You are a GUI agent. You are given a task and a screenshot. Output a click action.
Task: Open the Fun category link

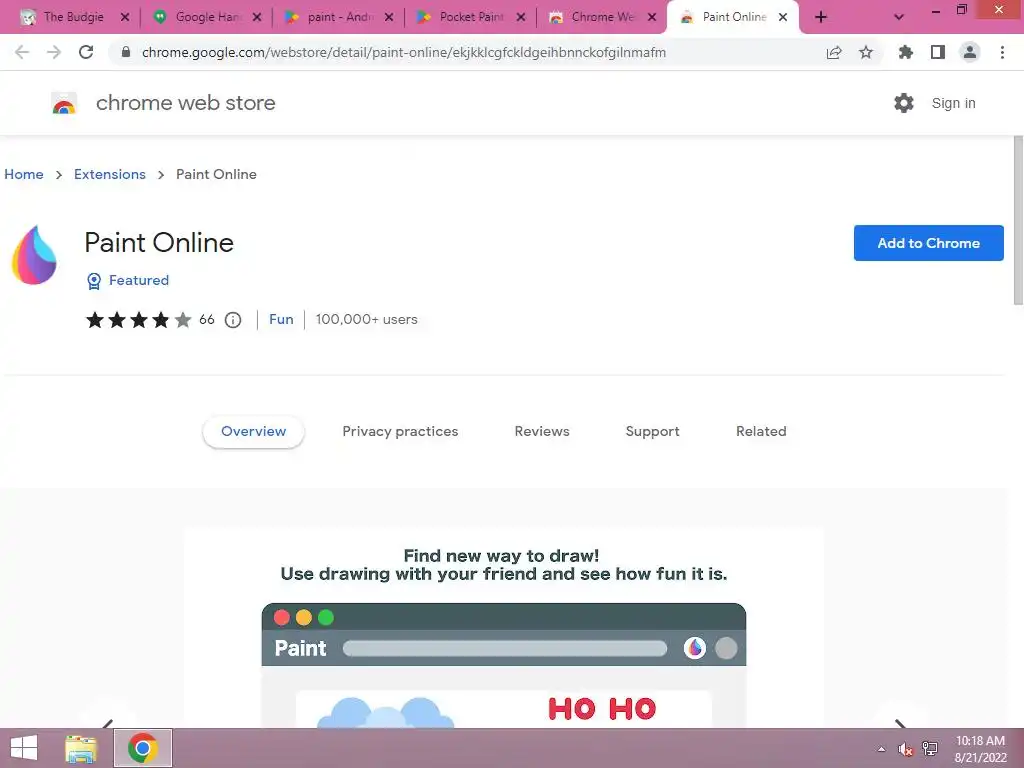281,319
